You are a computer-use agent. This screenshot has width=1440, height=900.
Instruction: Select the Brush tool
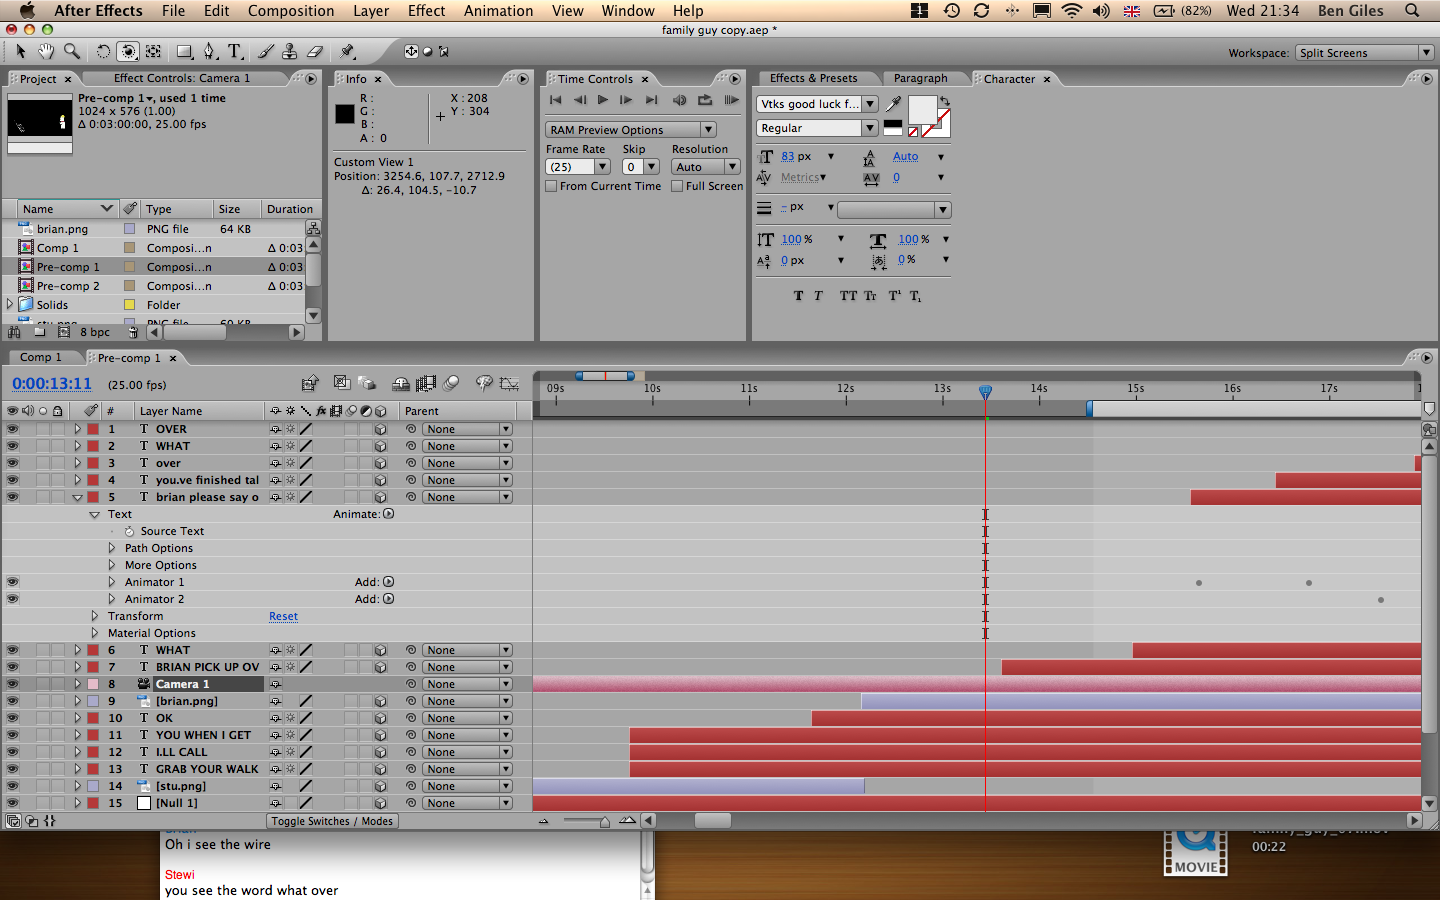point(266,51)
